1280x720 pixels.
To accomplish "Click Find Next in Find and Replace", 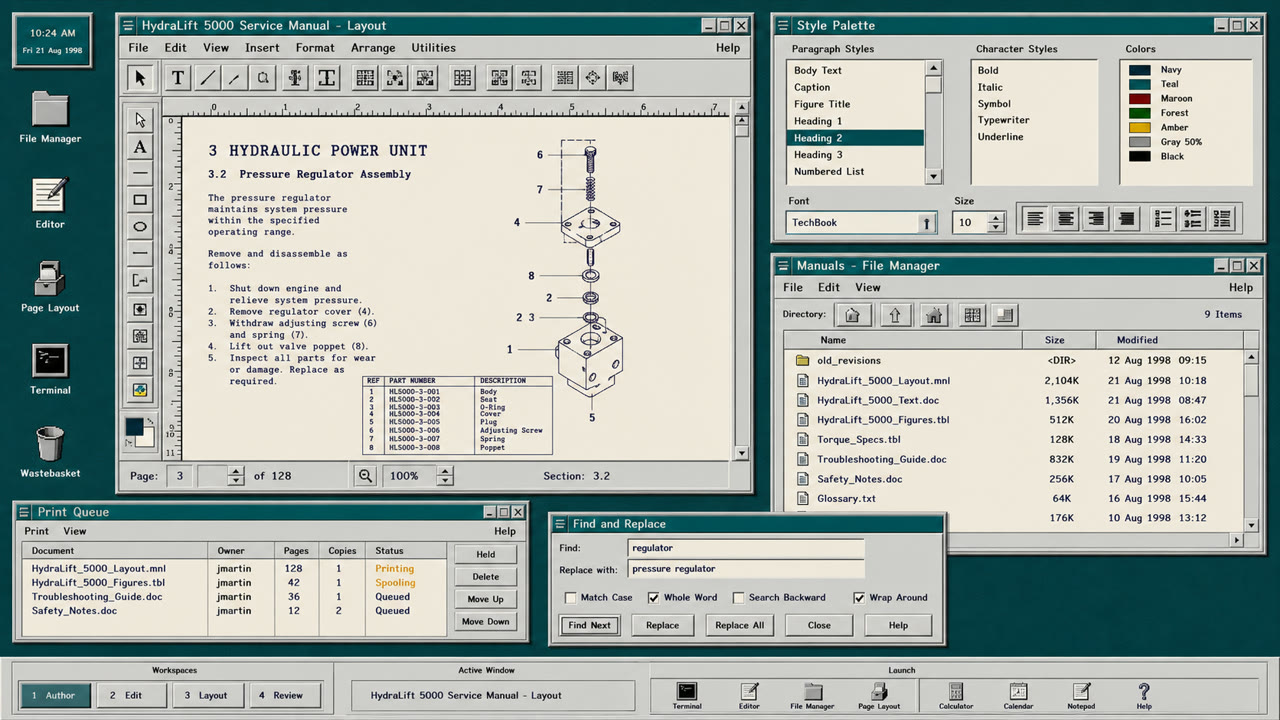I will pyautogui.click(x=590, y=625).
